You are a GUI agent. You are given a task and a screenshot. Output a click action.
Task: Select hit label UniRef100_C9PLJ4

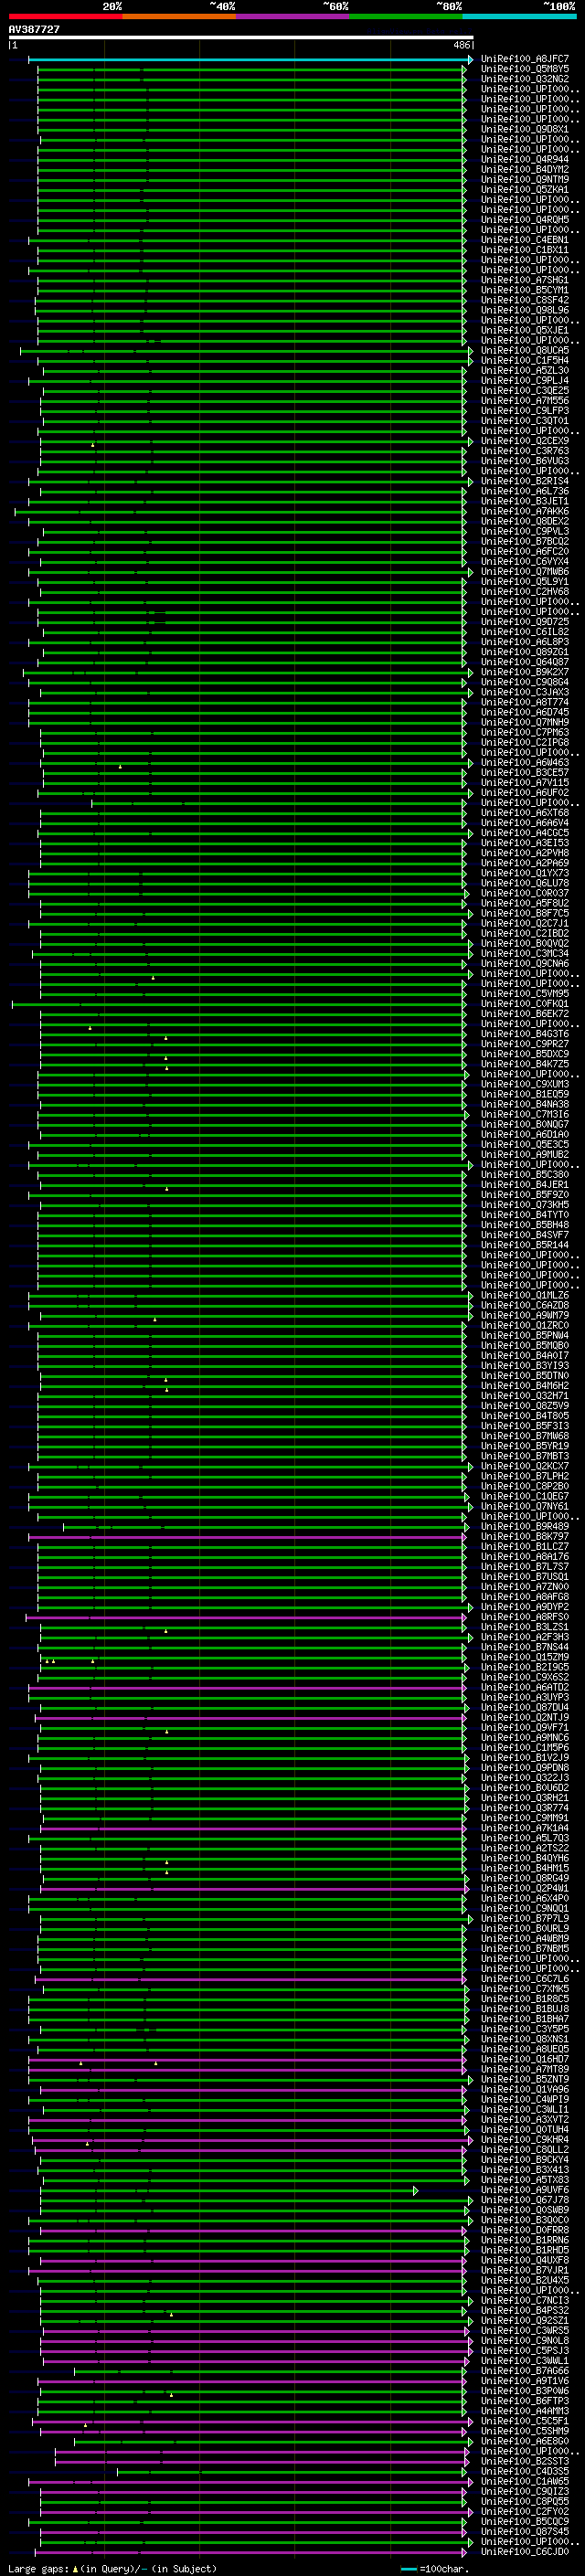pyautogui.click(x=525, y=380)
